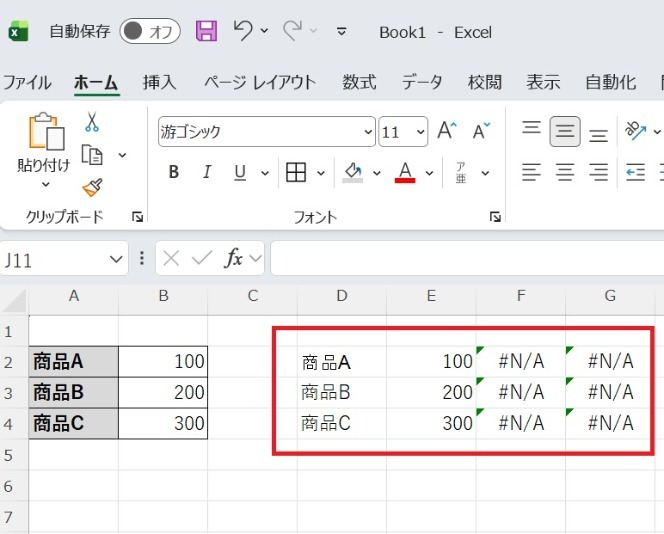Open the フォント dialog launcher
Image resolution: width=664 pixels, height=534 pixels.
click(495, 217)
